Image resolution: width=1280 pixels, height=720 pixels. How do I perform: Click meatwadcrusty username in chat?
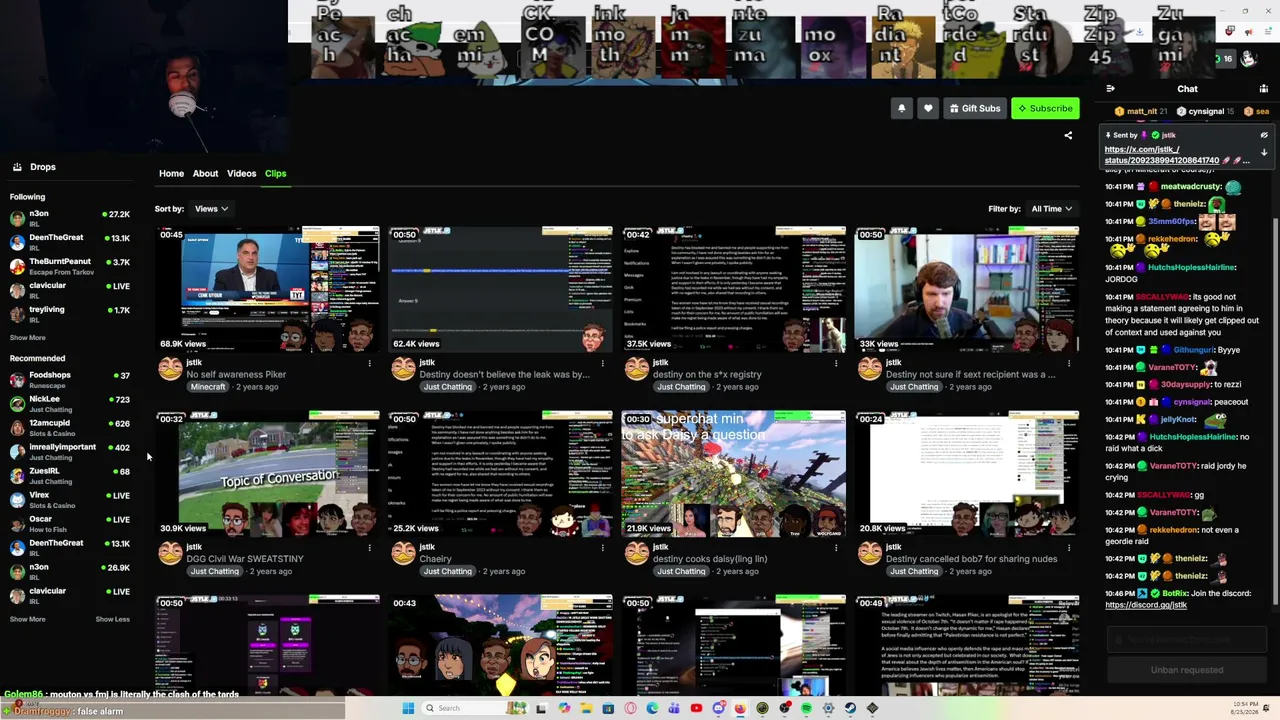tap(1191, 186)
